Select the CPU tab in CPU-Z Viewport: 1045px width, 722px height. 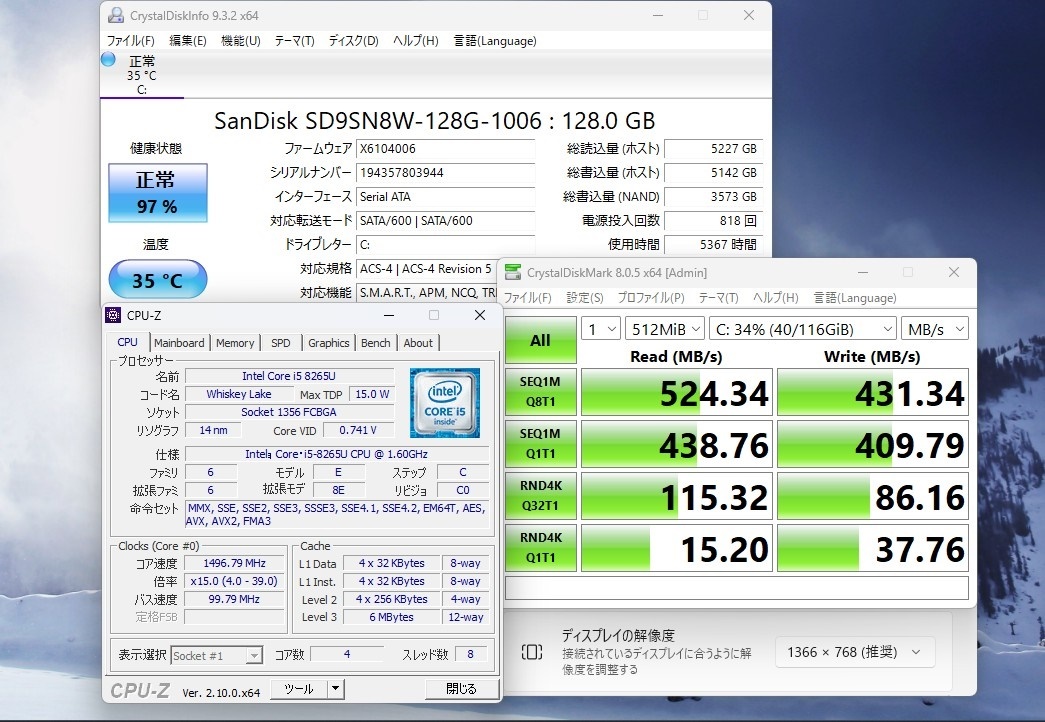(x=127, y=342)
